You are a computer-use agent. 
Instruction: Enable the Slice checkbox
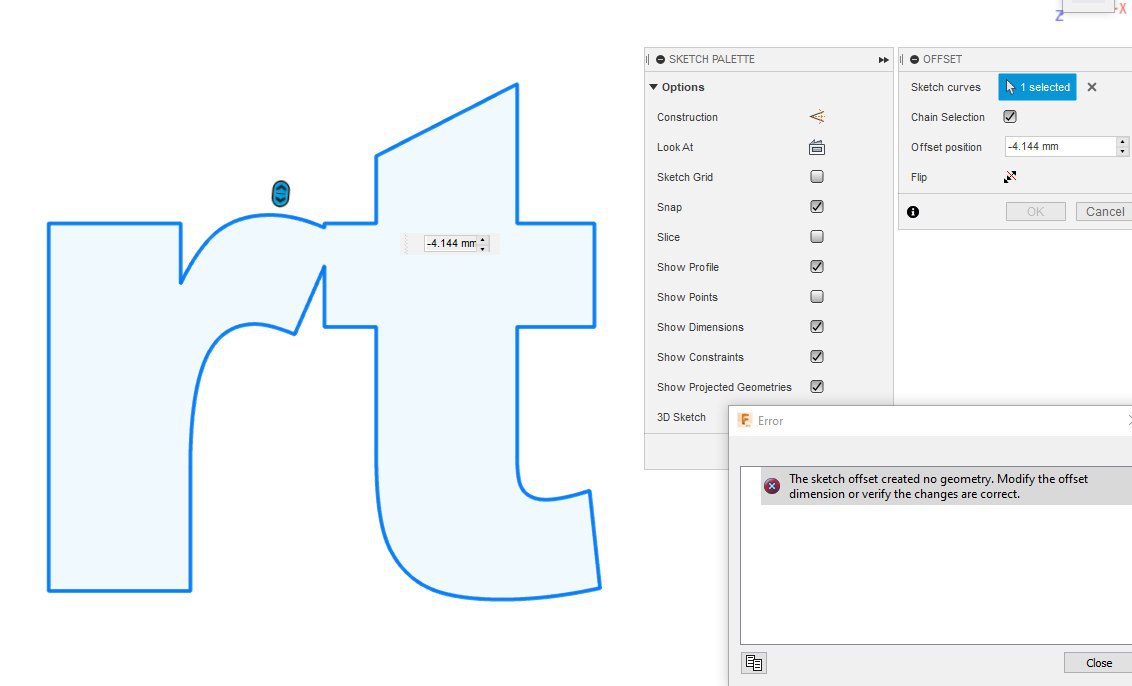(817, 236)
